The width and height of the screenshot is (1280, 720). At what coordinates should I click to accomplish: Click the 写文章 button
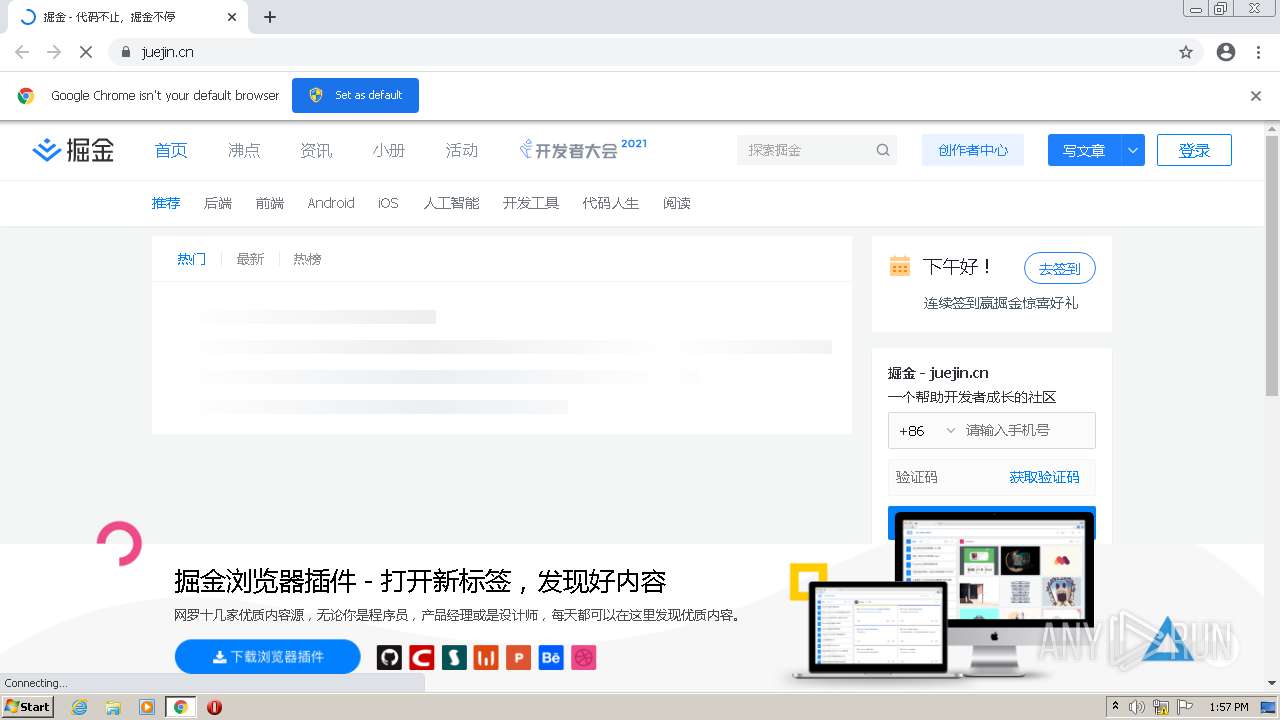(1084, 150)
